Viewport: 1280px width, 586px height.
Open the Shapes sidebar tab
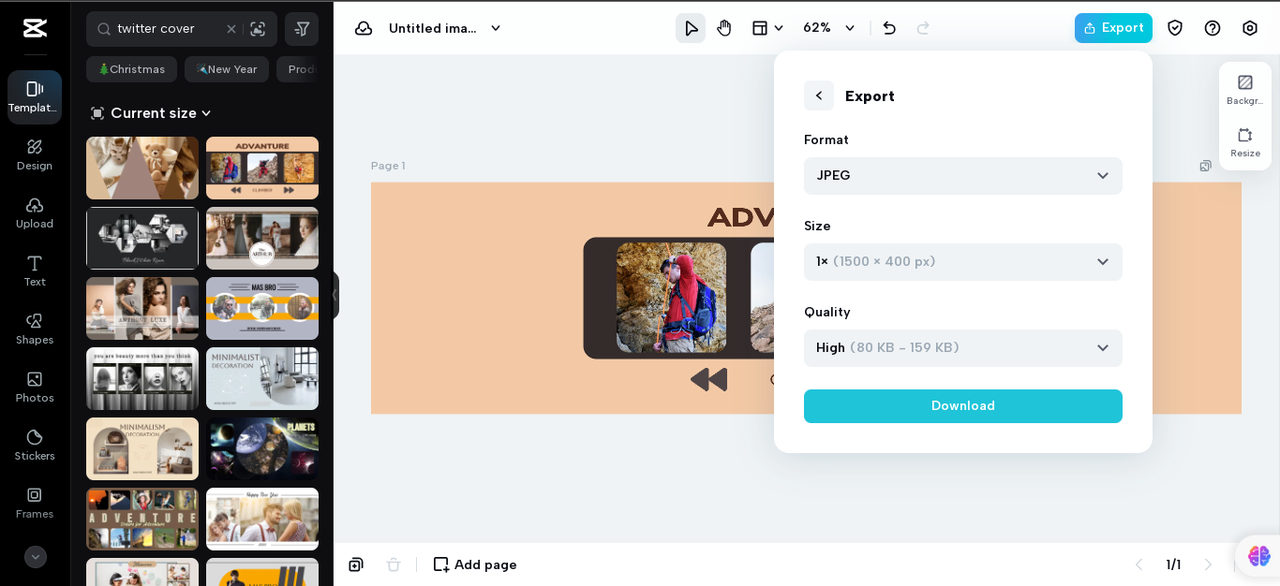tap(35, 329)
